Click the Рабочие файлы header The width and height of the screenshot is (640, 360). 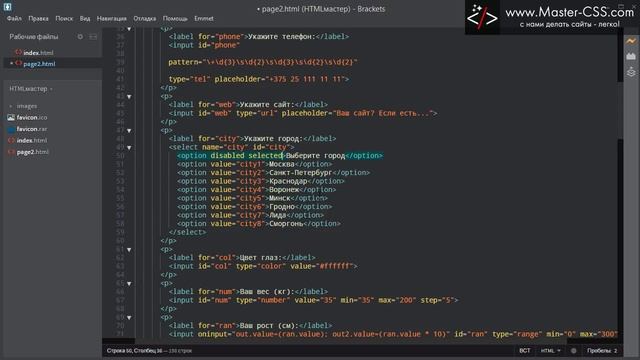click(x=34, y=37)
